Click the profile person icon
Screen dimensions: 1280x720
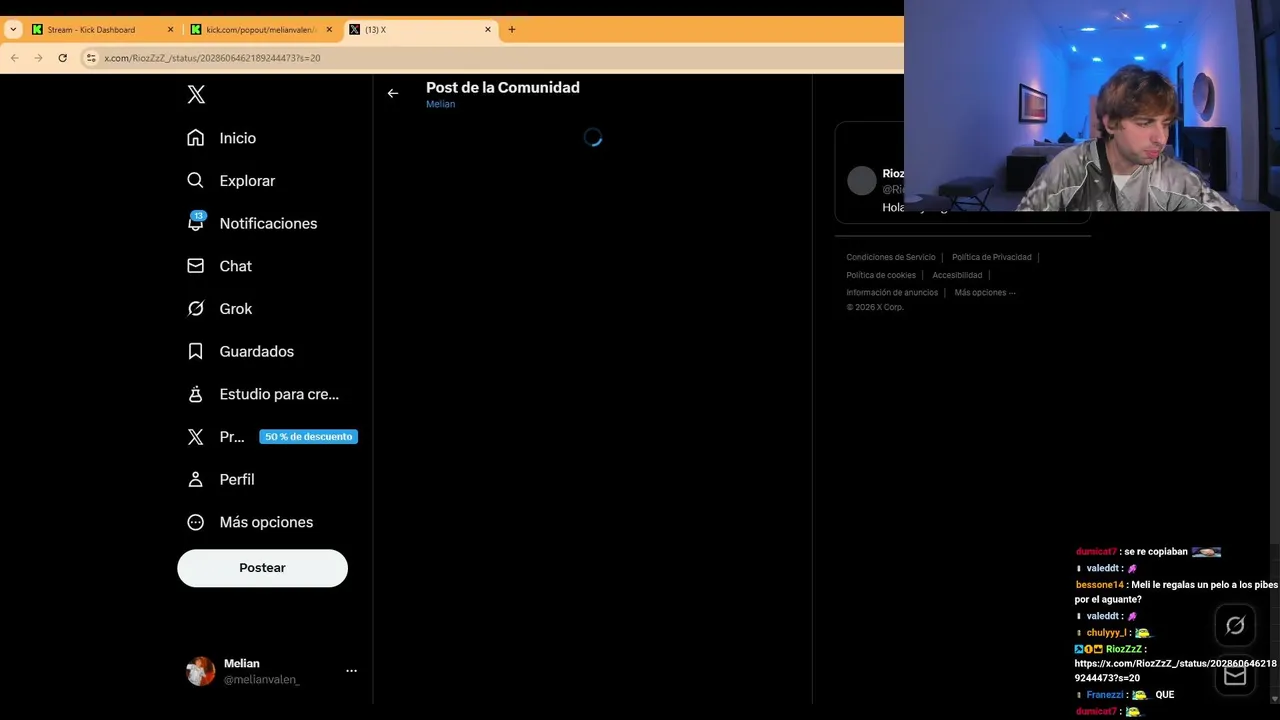coord(196,479)
